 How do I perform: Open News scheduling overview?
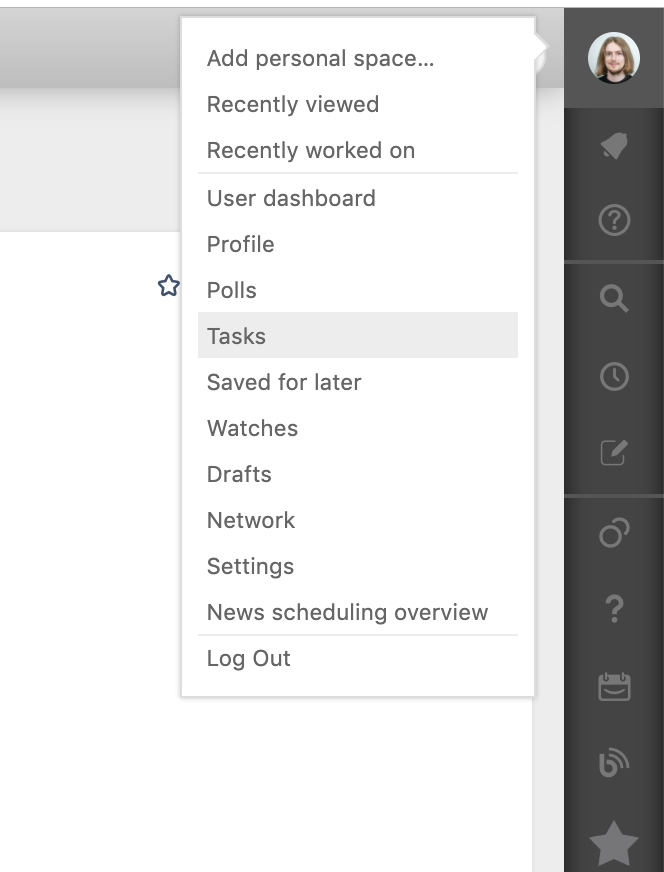(347, 612)
